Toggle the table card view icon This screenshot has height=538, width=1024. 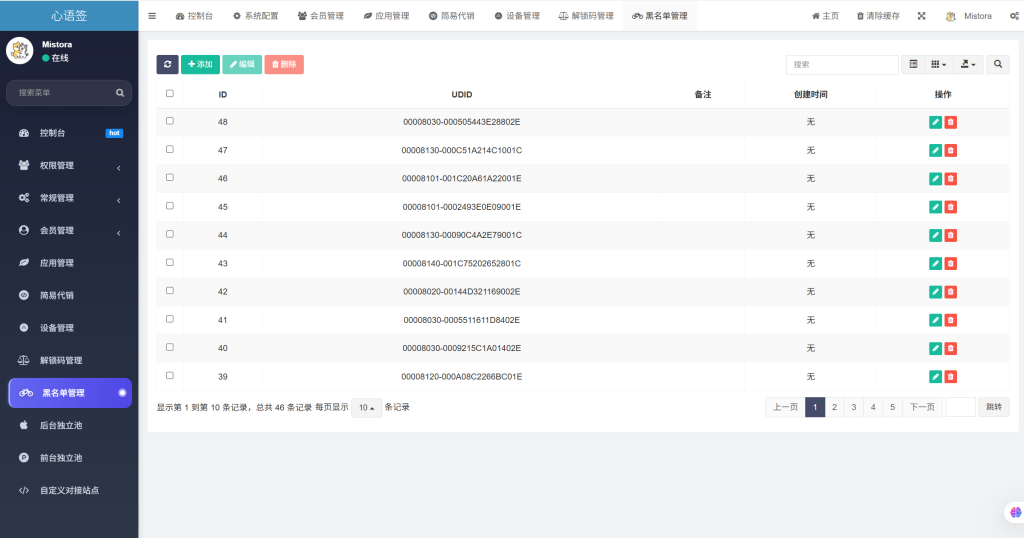913,64
